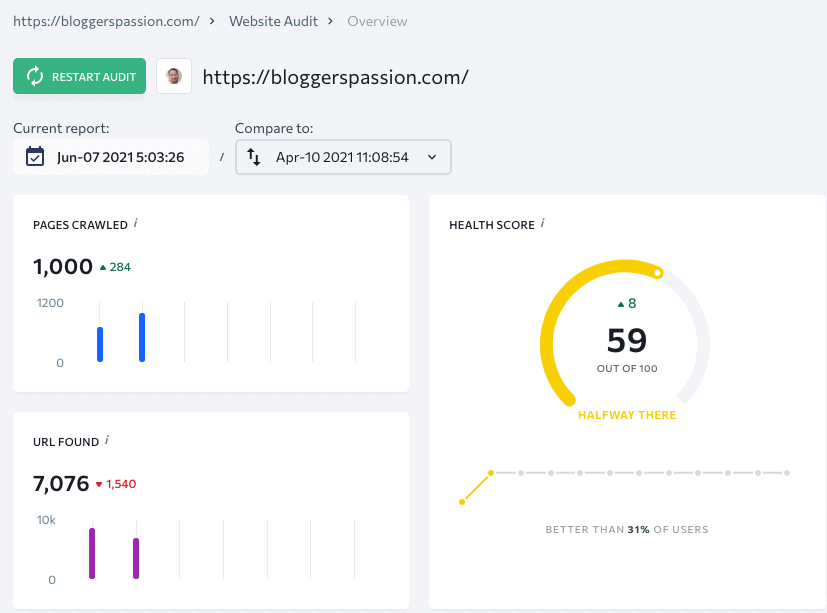
Task: Click the first purple URL Found bar
Action: pos(92,553)
